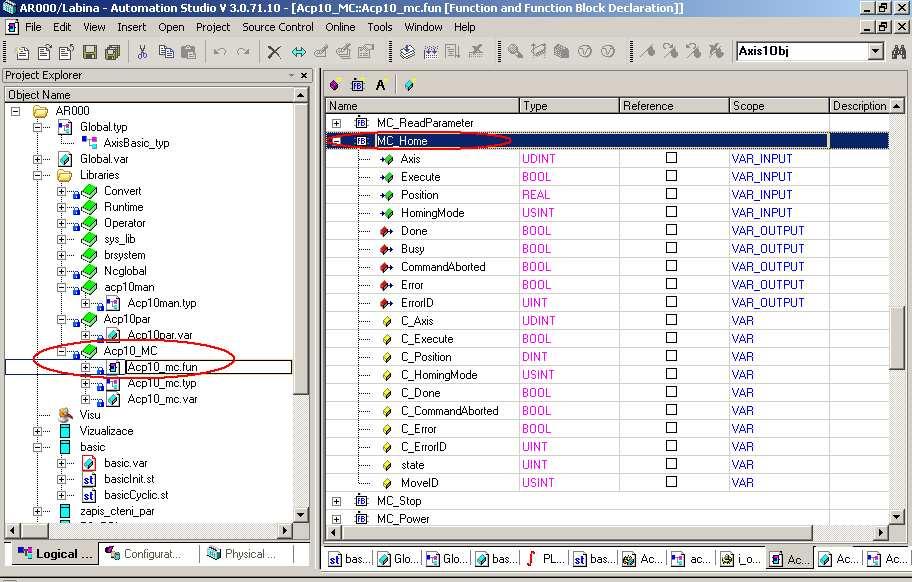Click the Delete X toolbar icon
Viewport: 912px width, 582px height.
tap(274, 52)
